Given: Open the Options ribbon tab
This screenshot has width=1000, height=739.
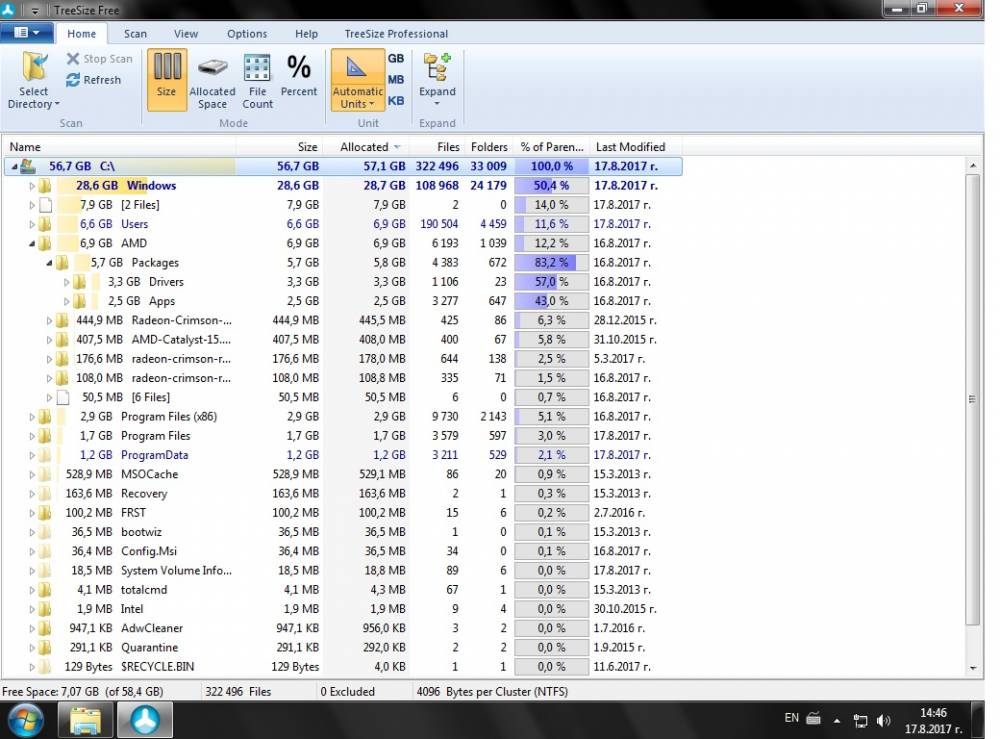Looking at the screenshot, I should (x=247, y=34).
